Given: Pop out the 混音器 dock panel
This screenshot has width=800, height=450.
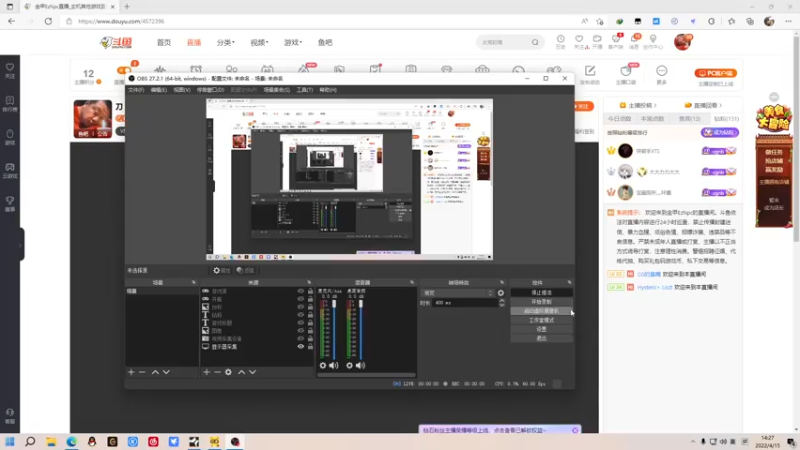Looking at the screenshot, I should coord(412,282).
